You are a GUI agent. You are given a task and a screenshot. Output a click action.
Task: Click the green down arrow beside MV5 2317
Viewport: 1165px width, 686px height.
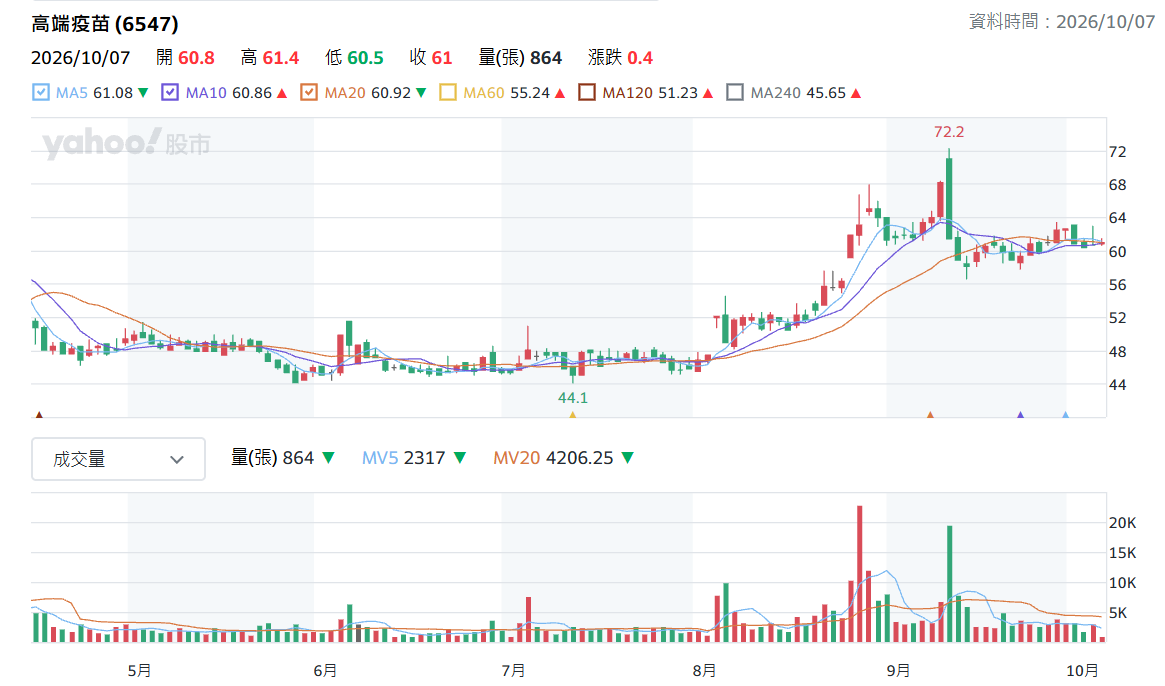[x=460, y=458]
